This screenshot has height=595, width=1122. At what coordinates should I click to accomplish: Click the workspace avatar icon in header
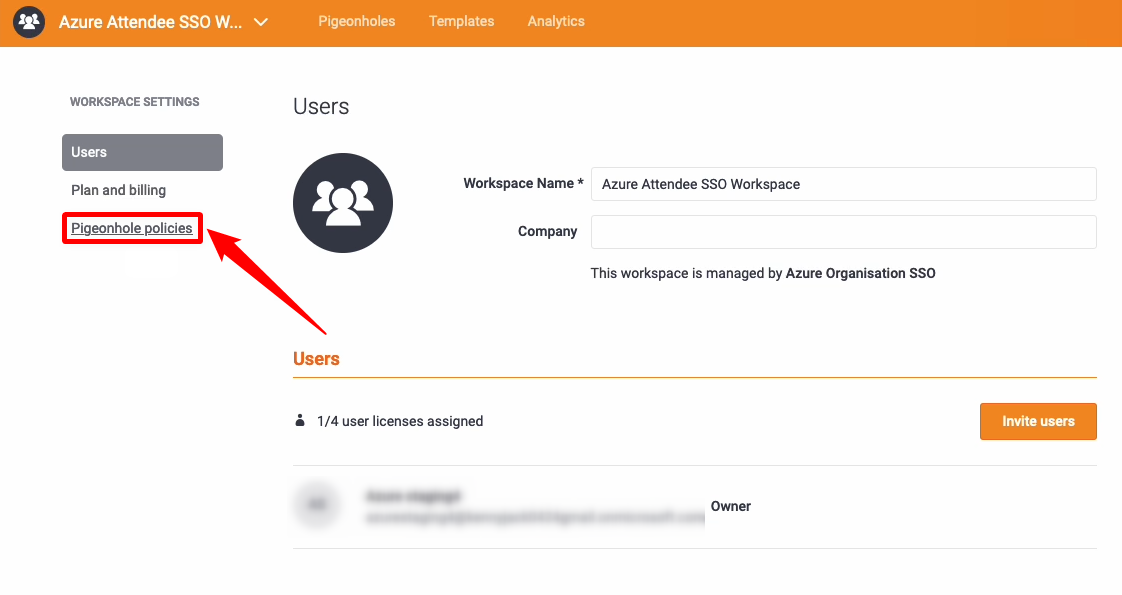(29, 21)
